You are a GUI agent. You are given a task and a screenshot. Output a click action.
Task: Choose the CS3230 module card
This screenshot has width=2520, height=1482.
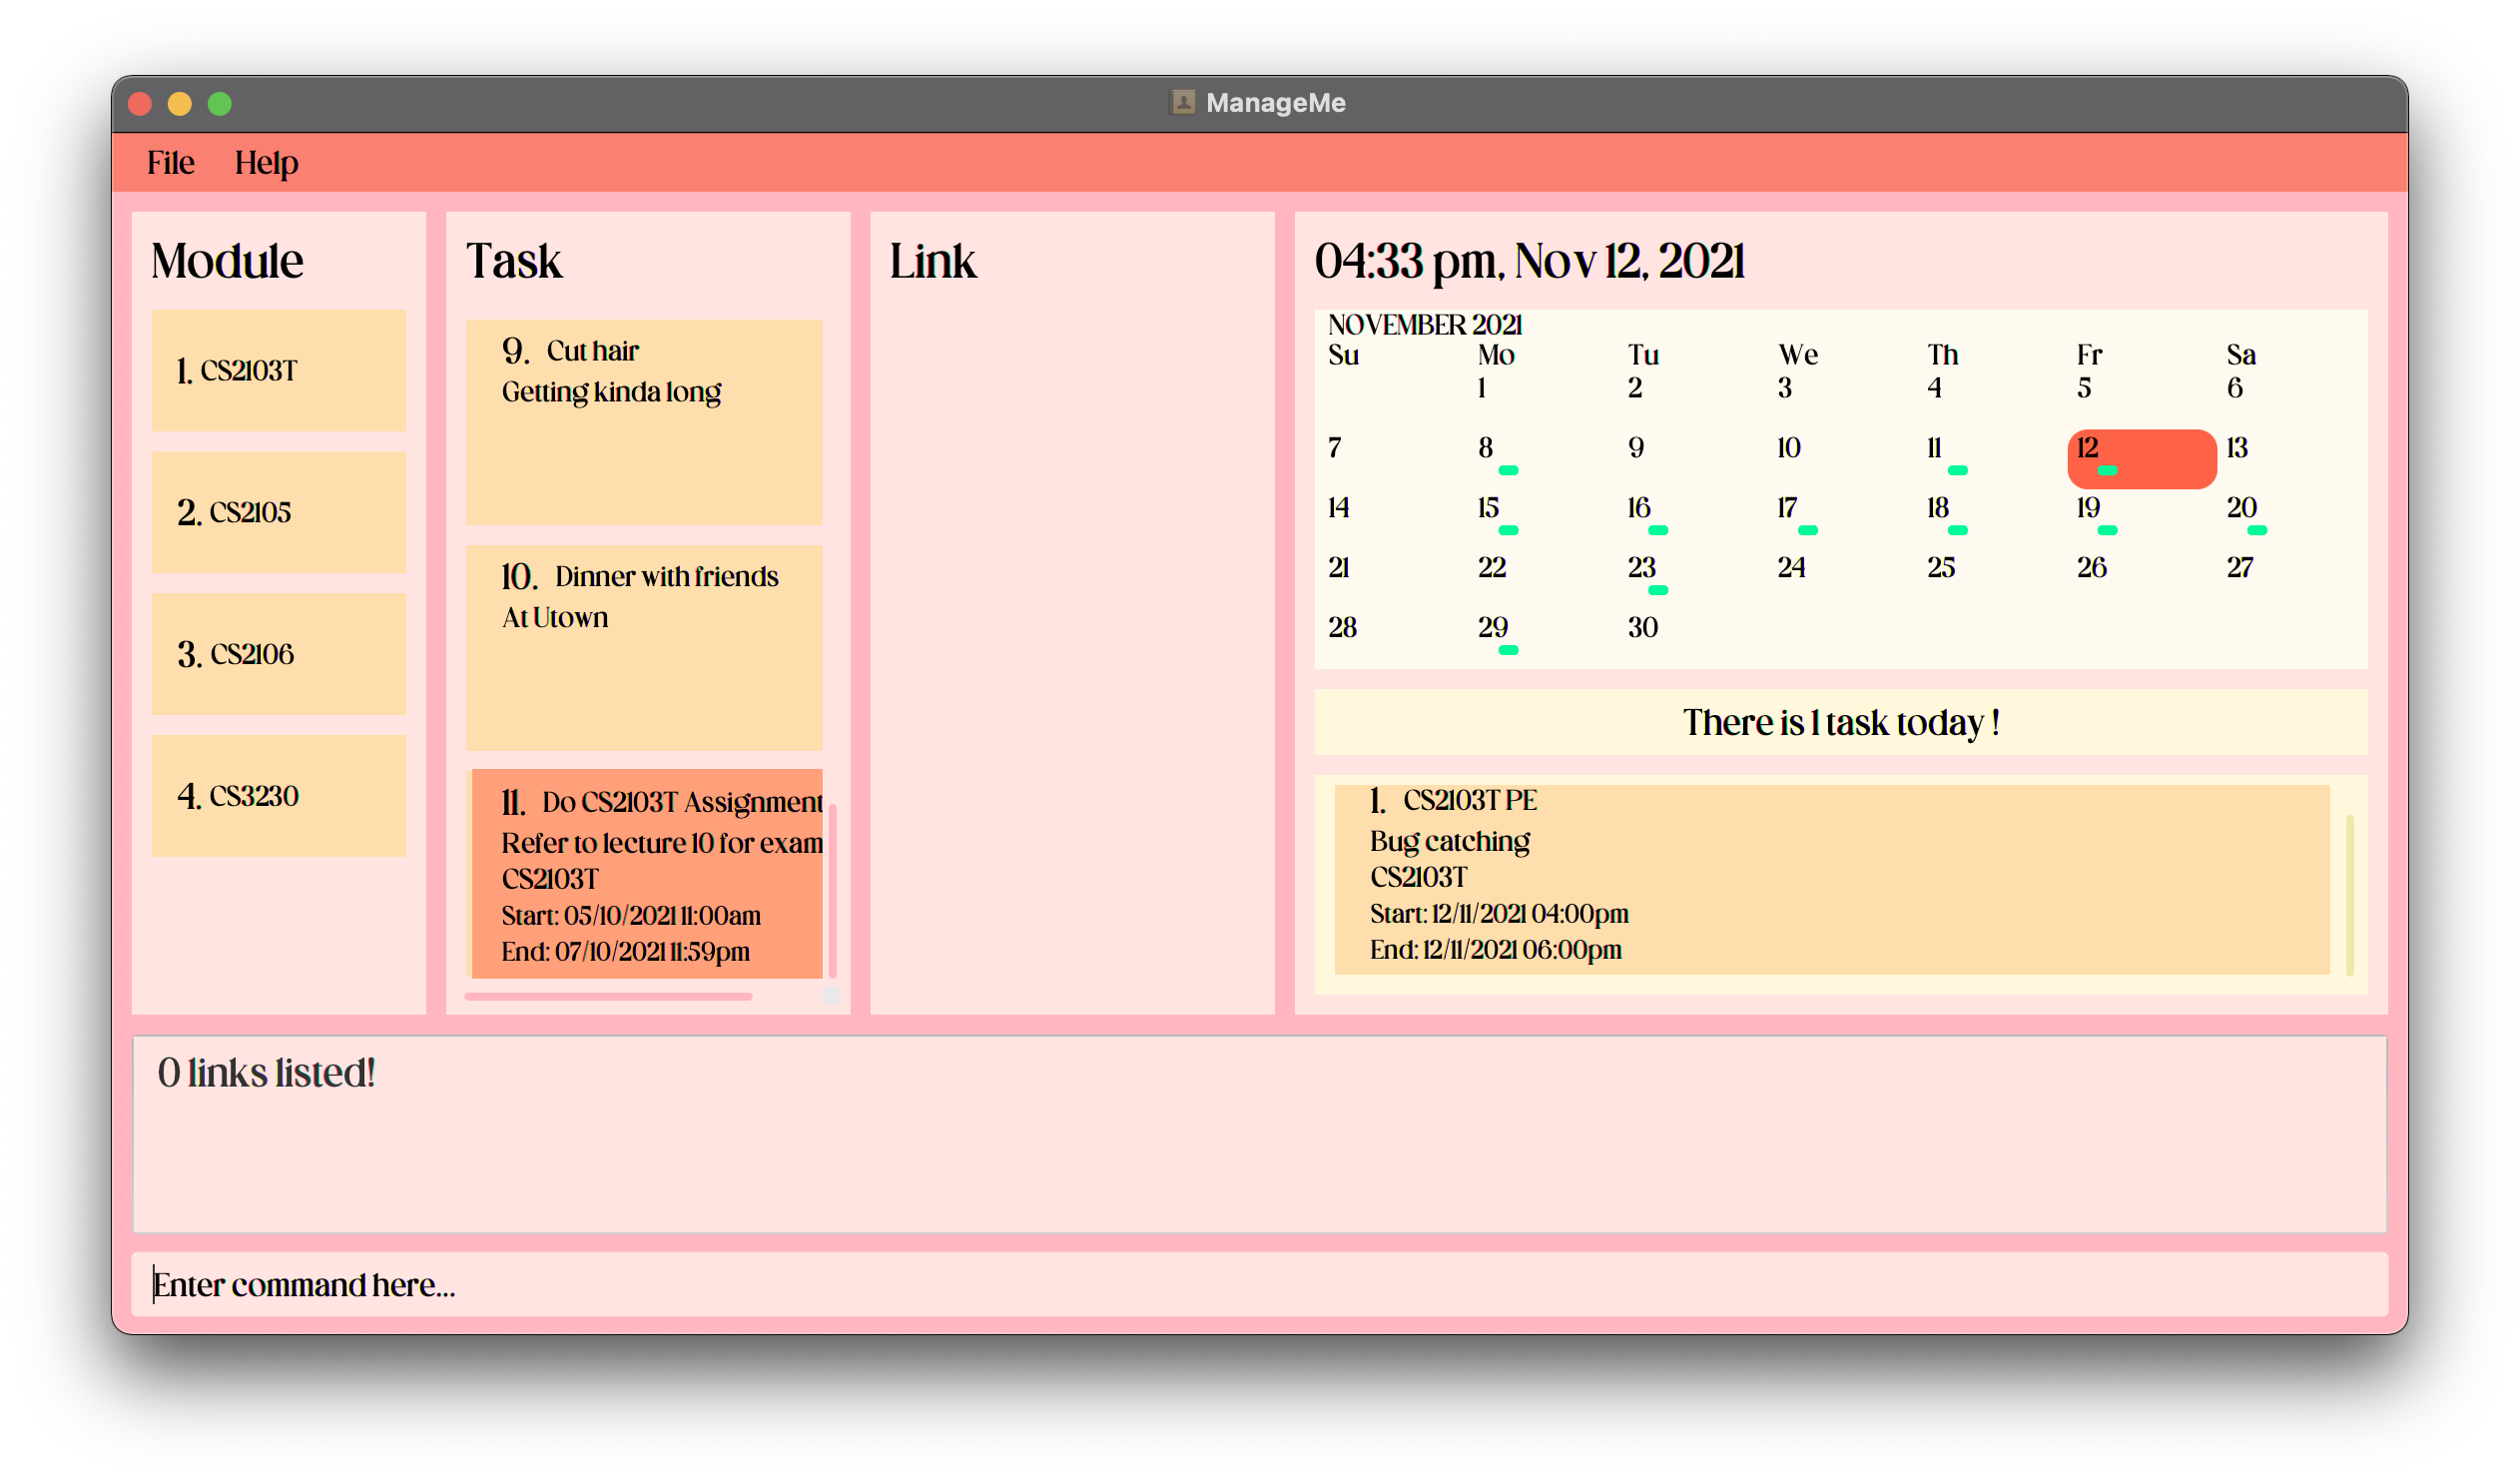(278, 796)
